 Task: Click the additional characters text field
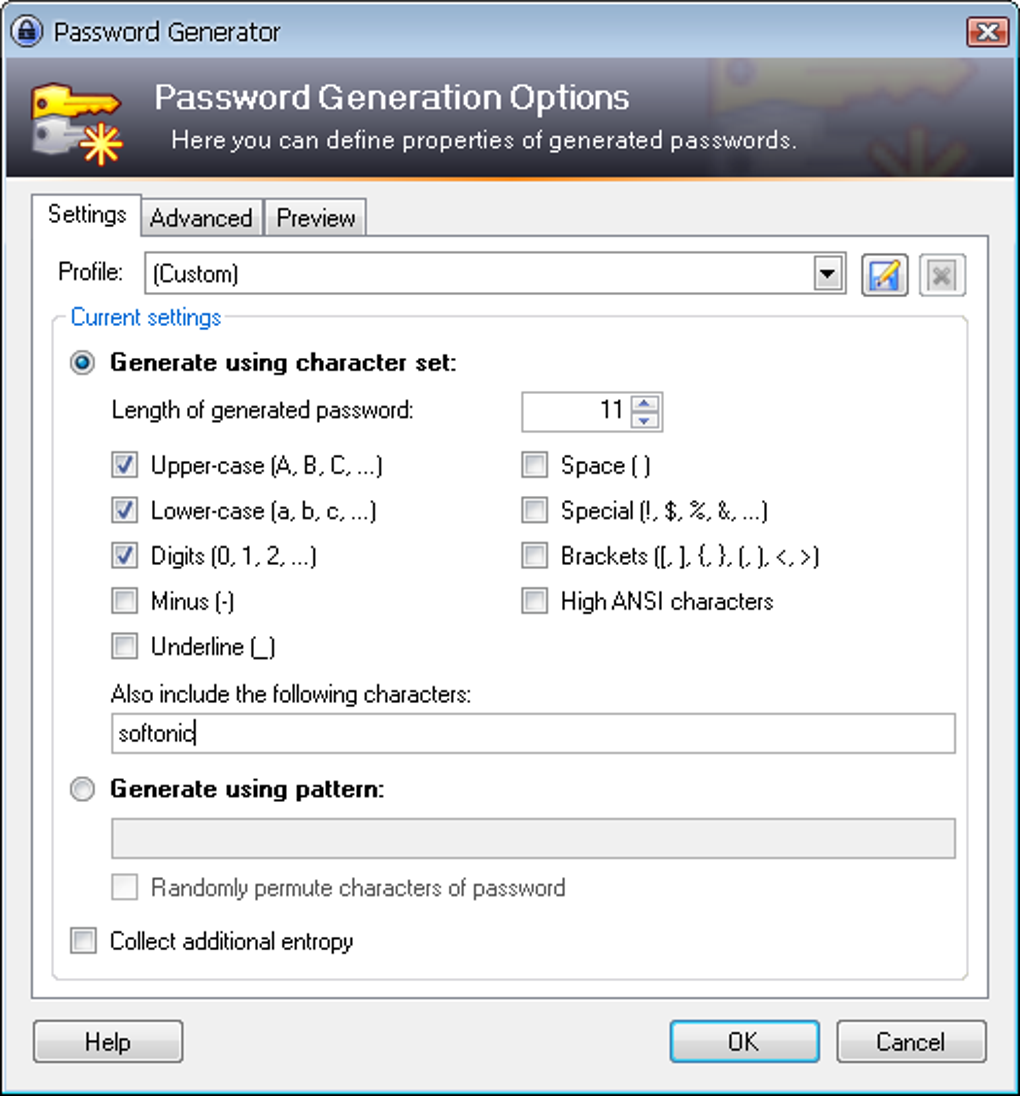click(x=533, y=734)
